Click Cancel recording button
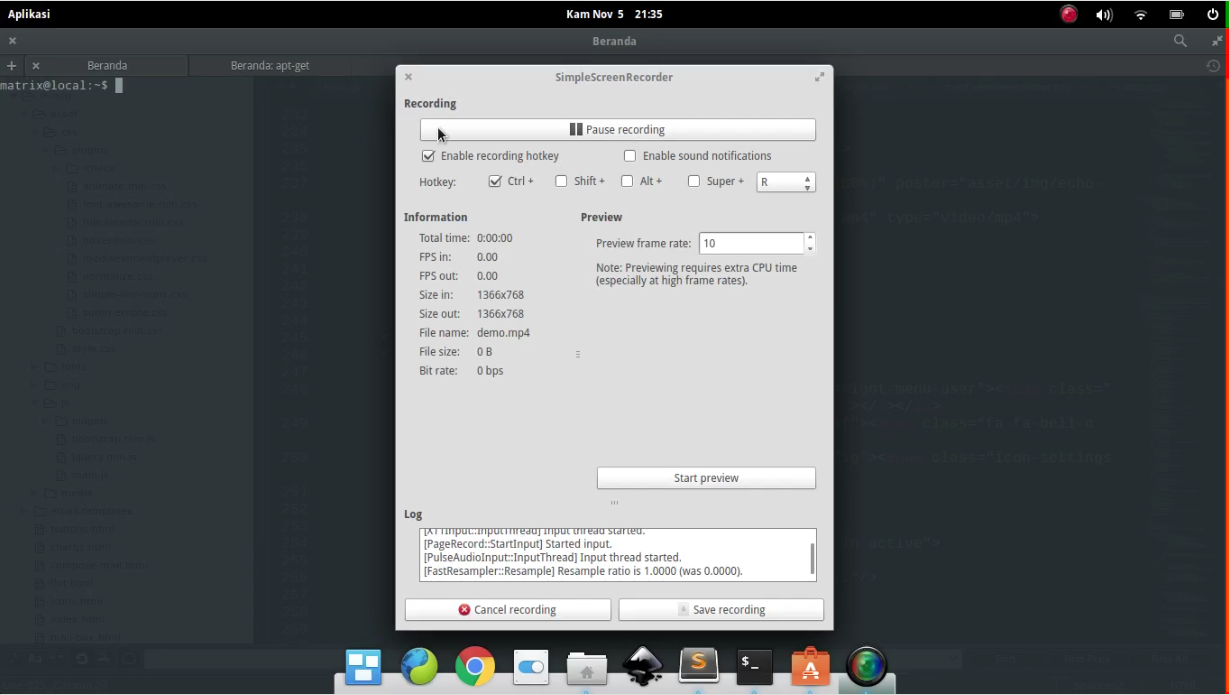1229x695 pixels. click(x=507, y=610)
